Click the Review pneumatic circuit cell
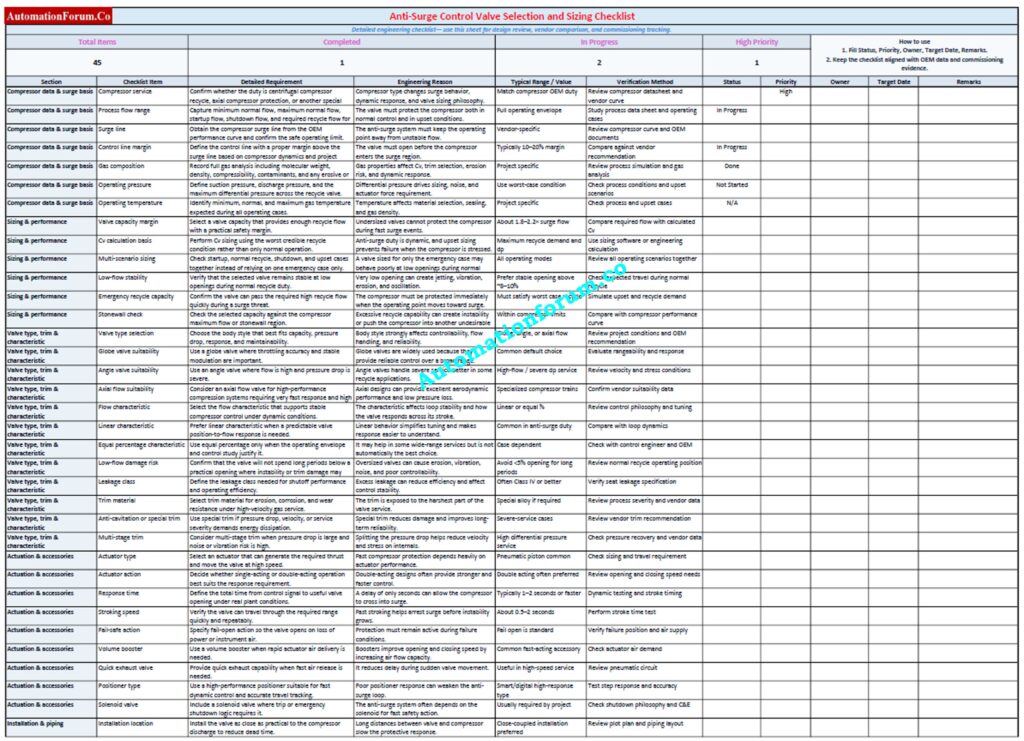The image size is (1024, 741). click(645, 672)
